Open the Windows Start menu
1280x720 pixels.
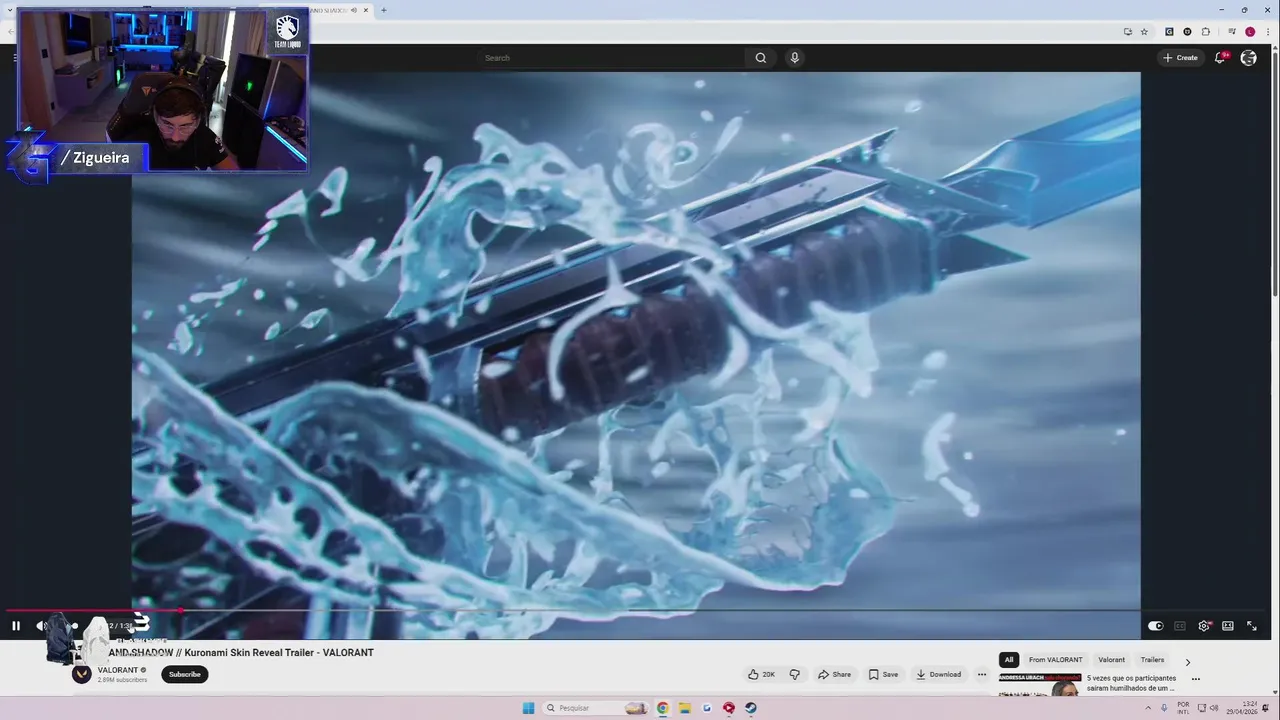tap(528, 708)
